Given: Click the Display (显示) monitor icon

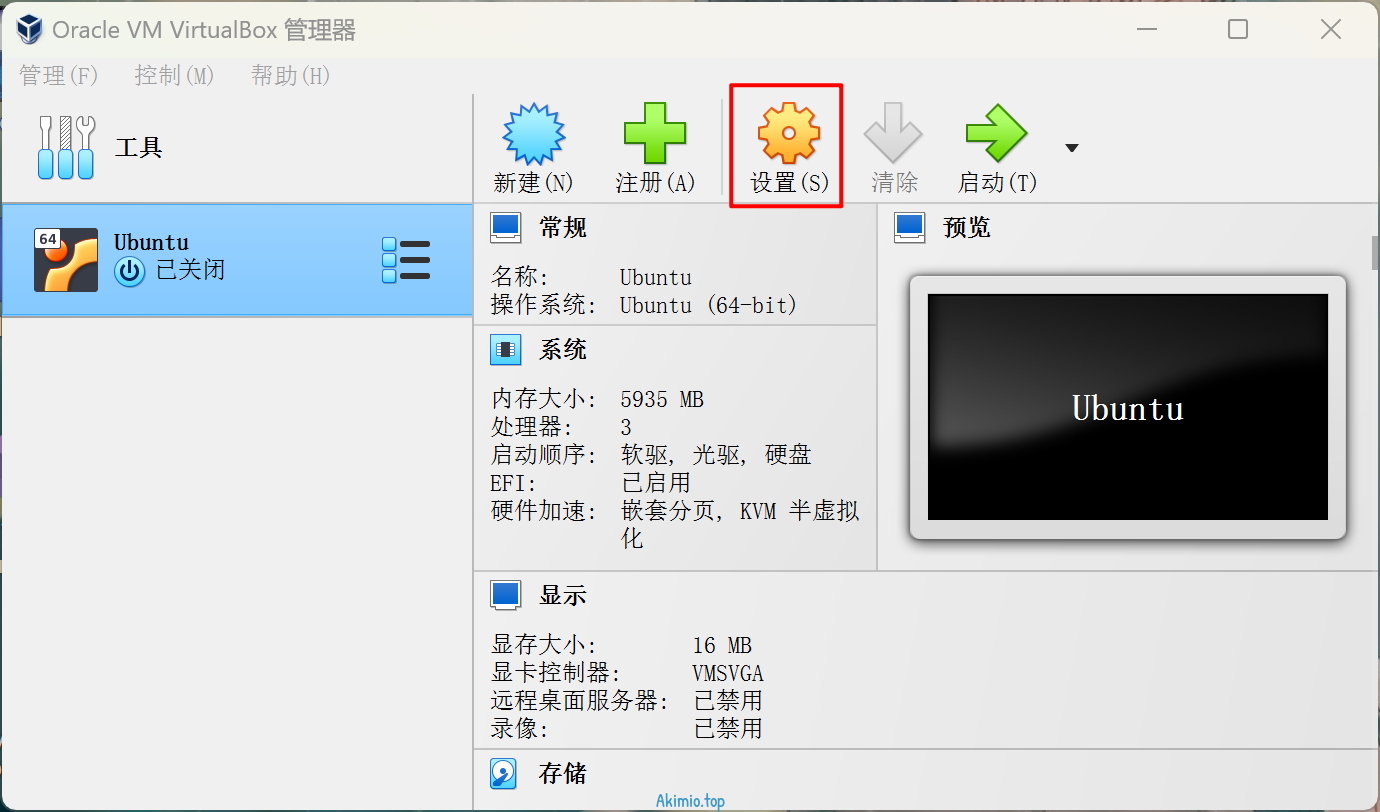Looking at the screenshot, I should (505, 595).
